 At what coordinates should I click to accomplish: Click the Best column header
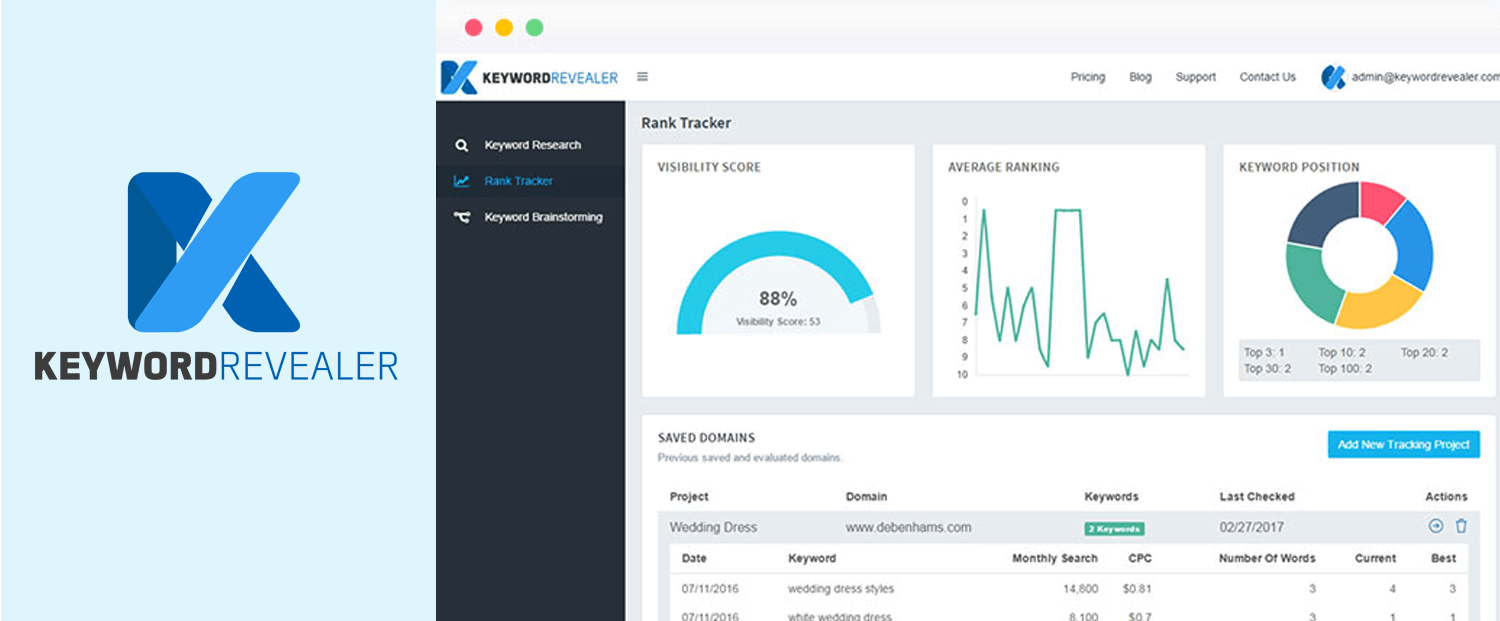1443,558
